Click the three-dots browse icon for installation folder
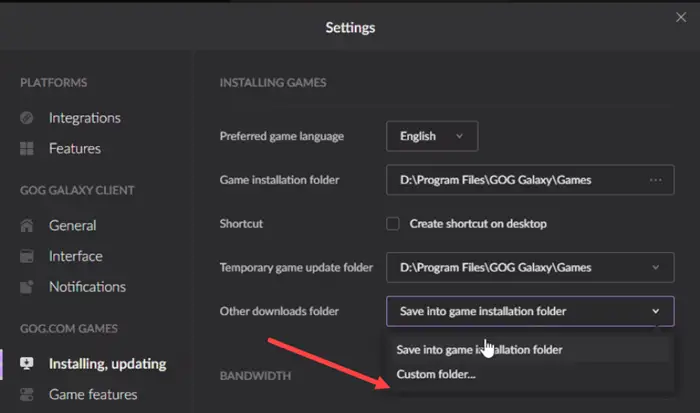700x413 pixels. (655, 180)
